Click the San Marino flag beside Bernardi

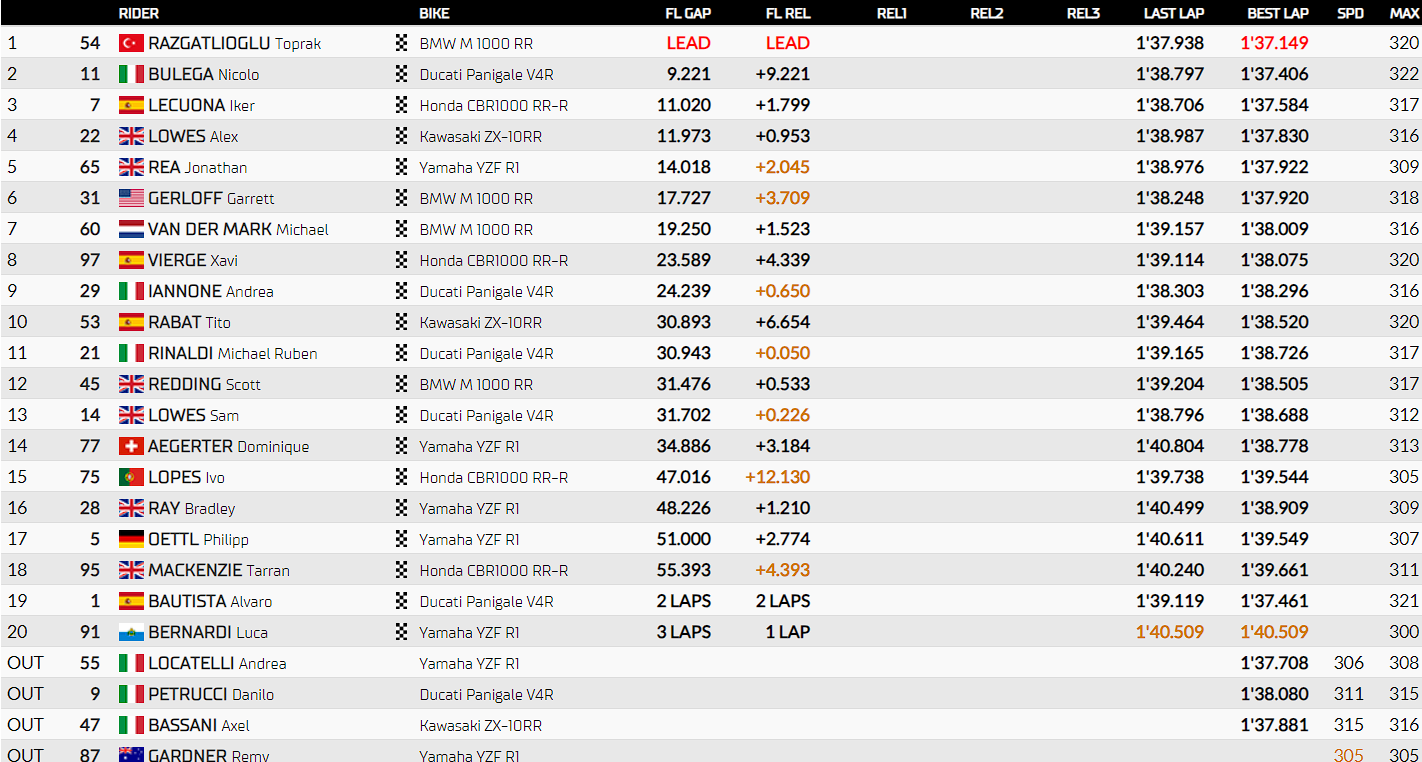pyautogui.click(x=131, y=632)
